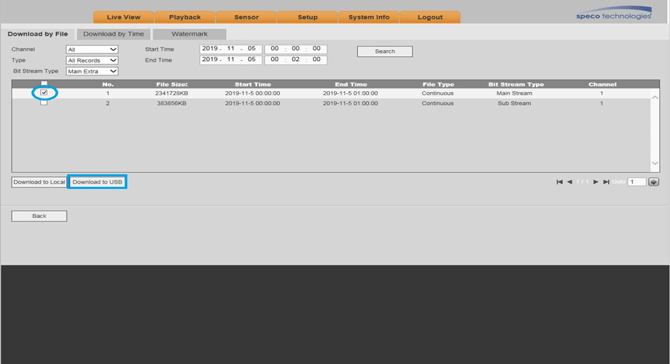Check the checkbox for file No. 2

[44, 103]
